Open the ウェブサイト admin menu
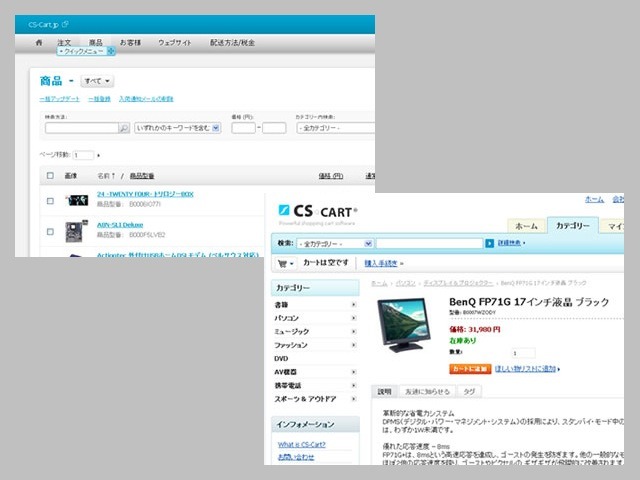 [x=175, y=42]
